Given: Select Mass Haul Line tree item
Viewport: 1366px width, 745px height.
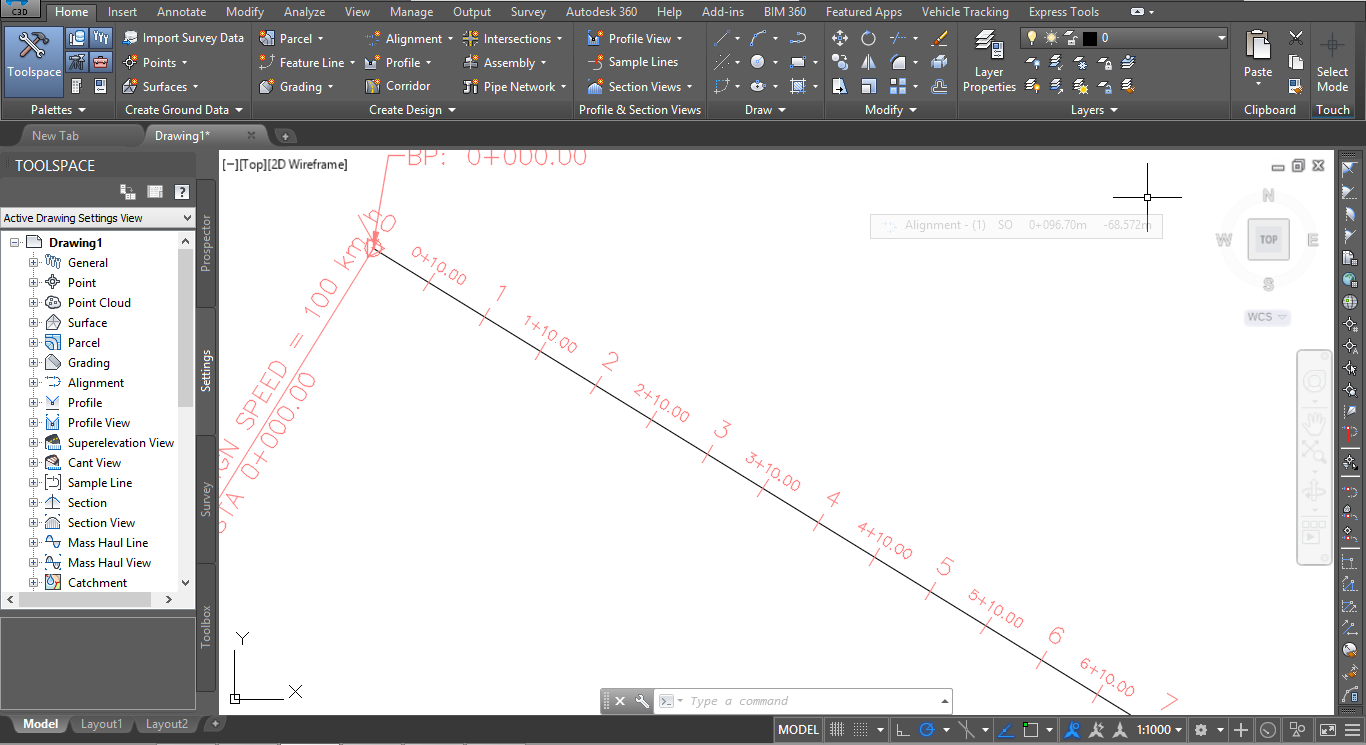Looking at the screenshot, I should [108, 543].
